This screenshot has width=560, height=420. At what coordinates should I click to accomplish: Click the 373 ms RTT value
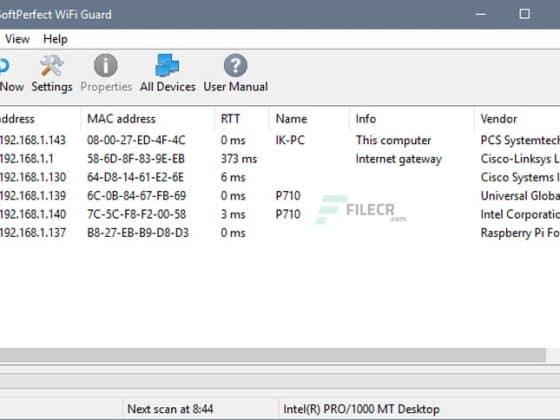point(239,159)
